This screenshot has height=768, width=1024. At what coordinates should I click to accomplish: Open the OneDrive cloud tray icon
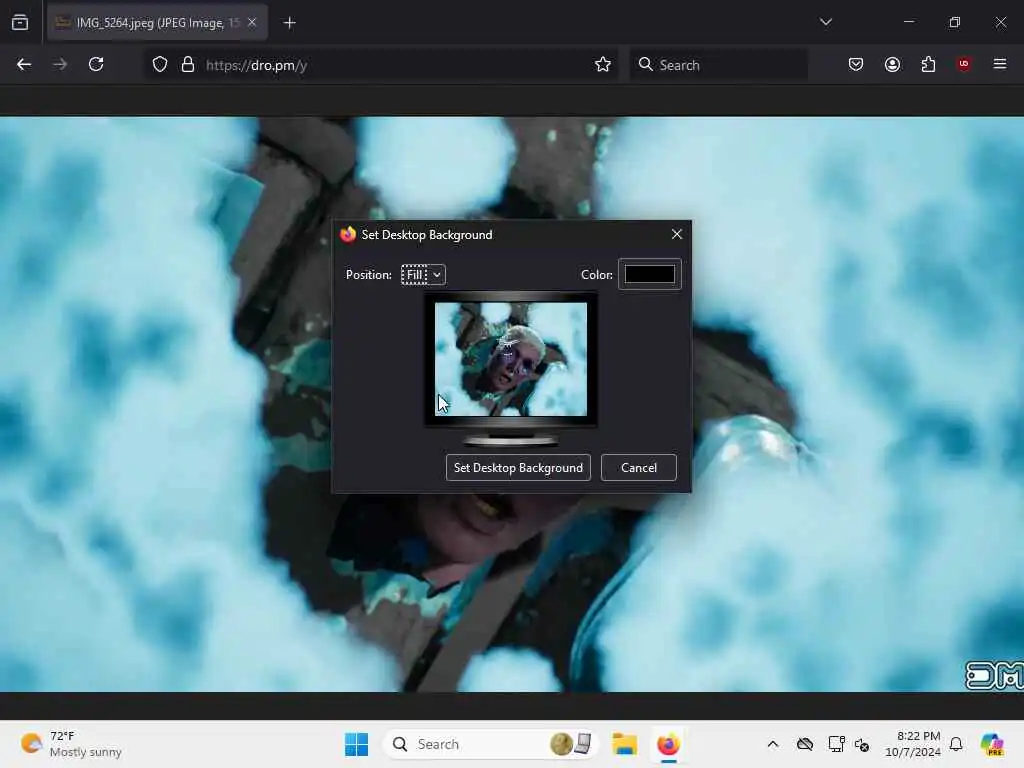pyautogui.click(x=805, y=744)
